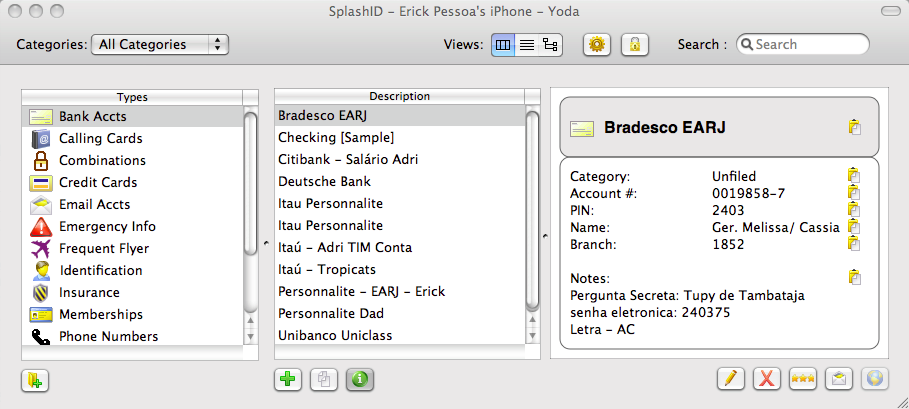Viewport: 909px width, 409px height.
Task: Select the Identification type
Action: pyautogui.click(x=132, y=271)
